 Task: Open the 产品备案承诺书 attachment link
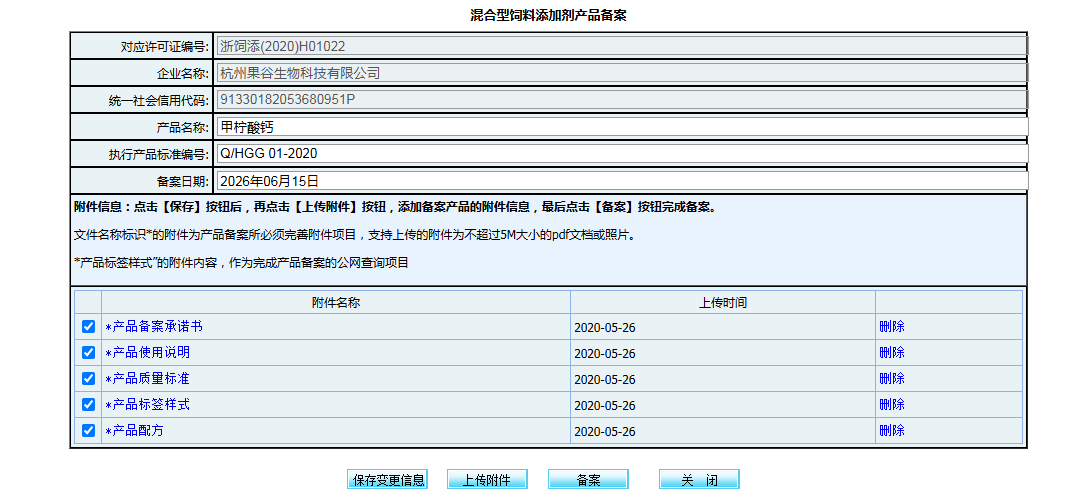click(x=153, y=326)
